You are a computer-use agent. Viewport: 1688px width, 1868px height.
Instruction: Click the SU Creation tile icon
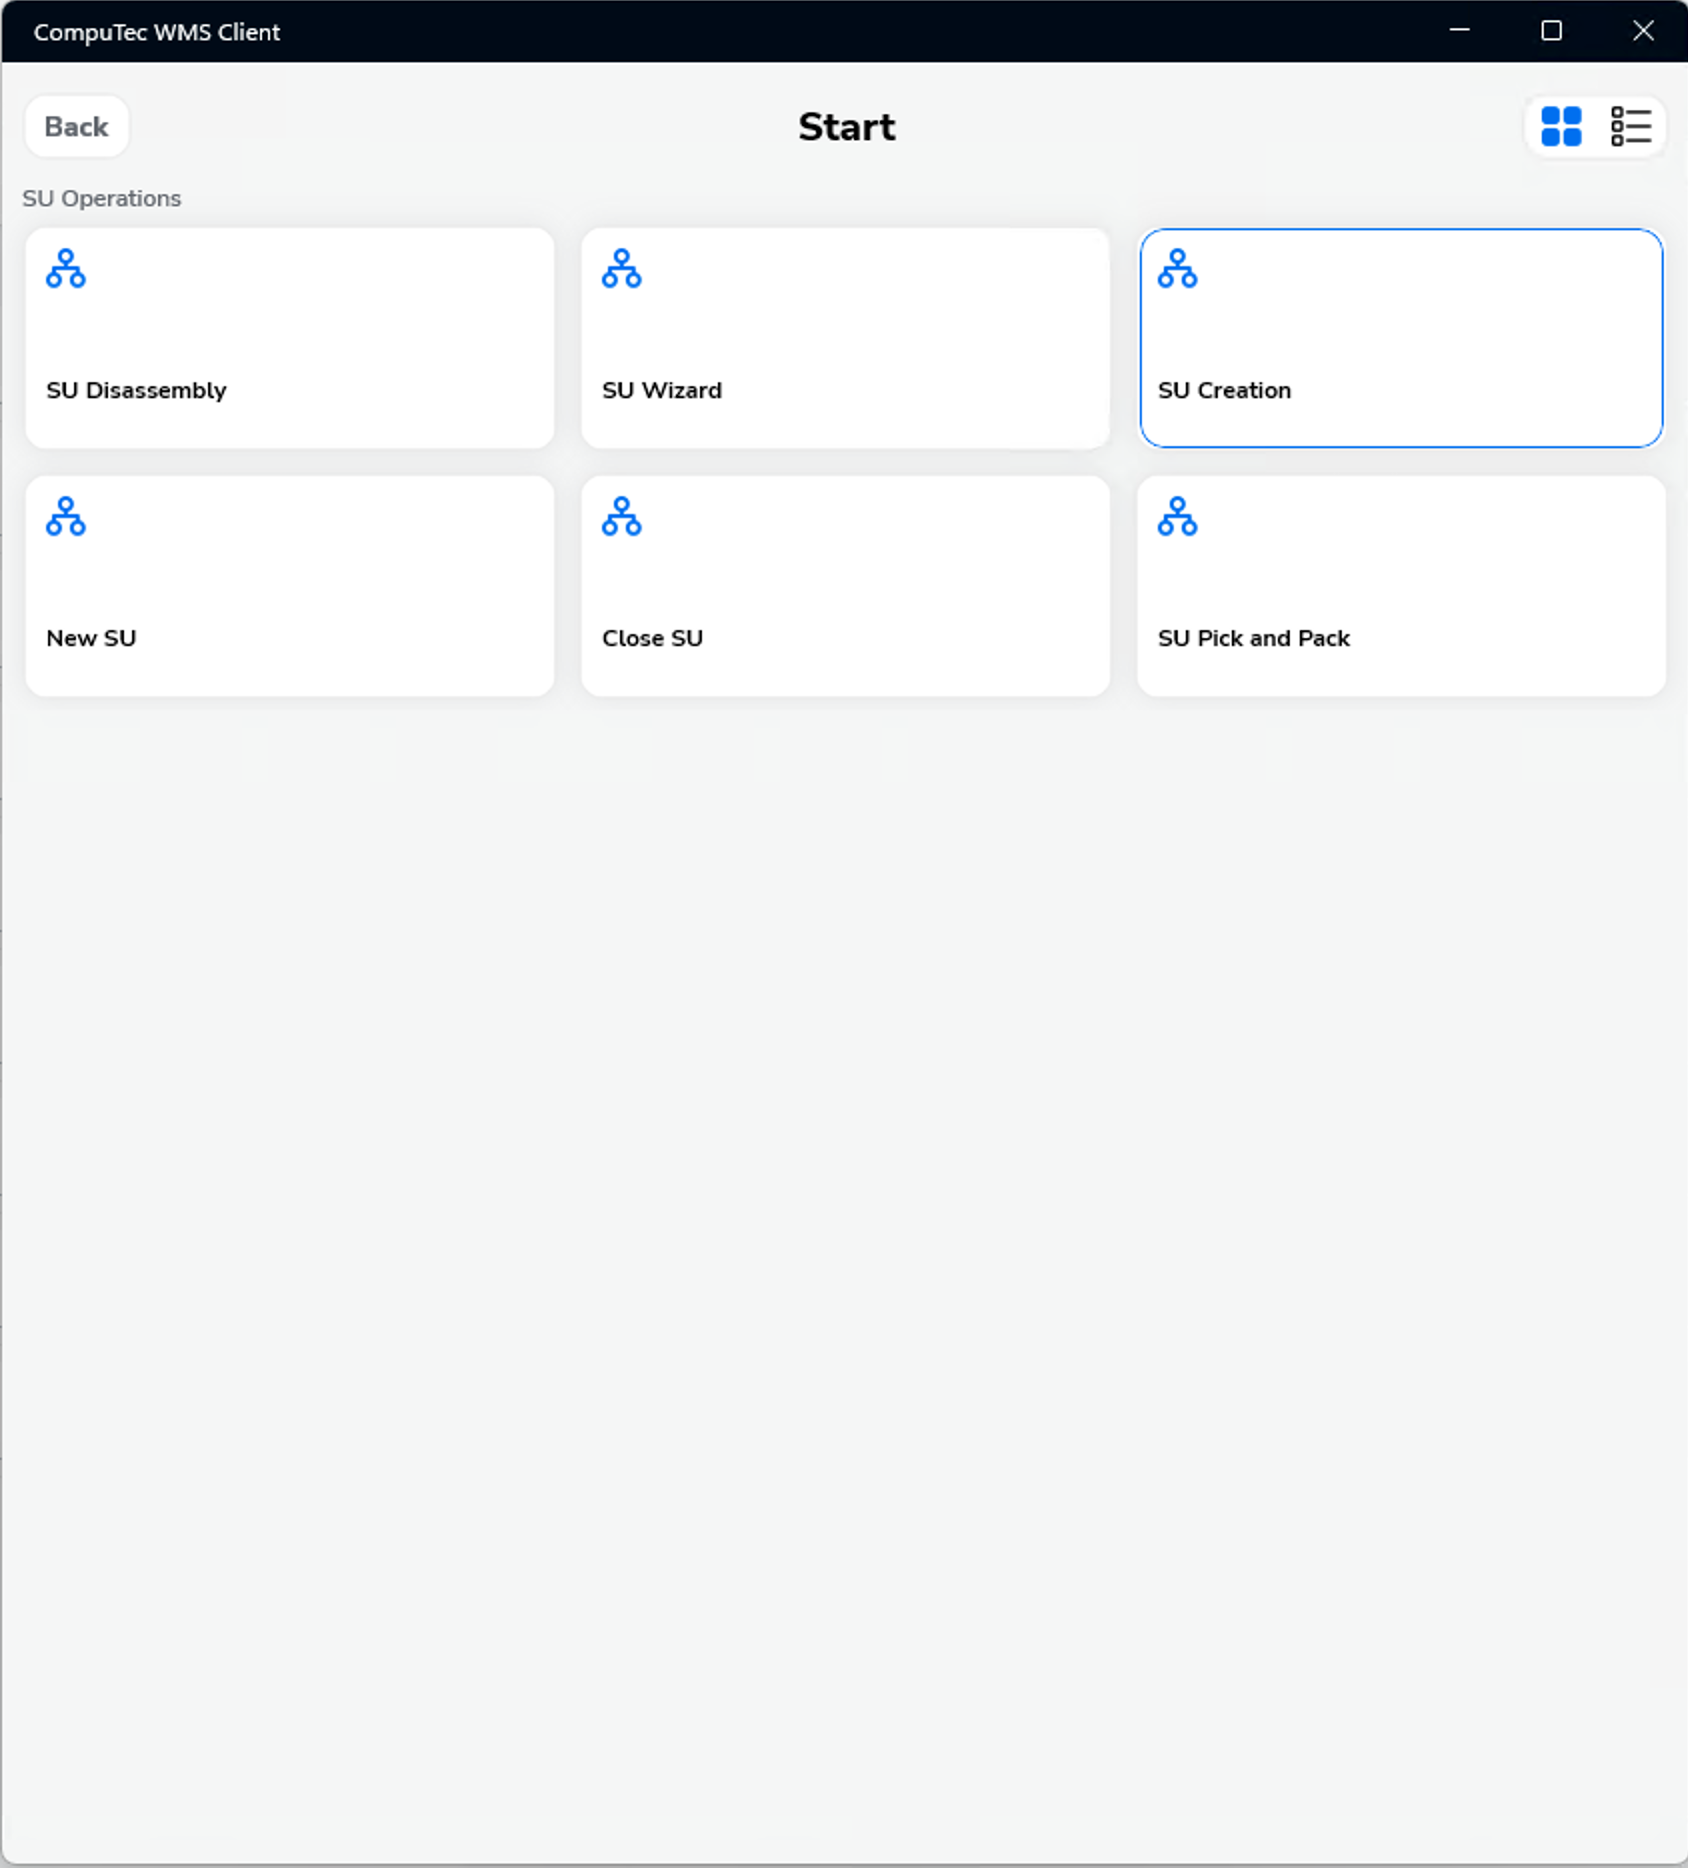click(x=1177, y=269)
